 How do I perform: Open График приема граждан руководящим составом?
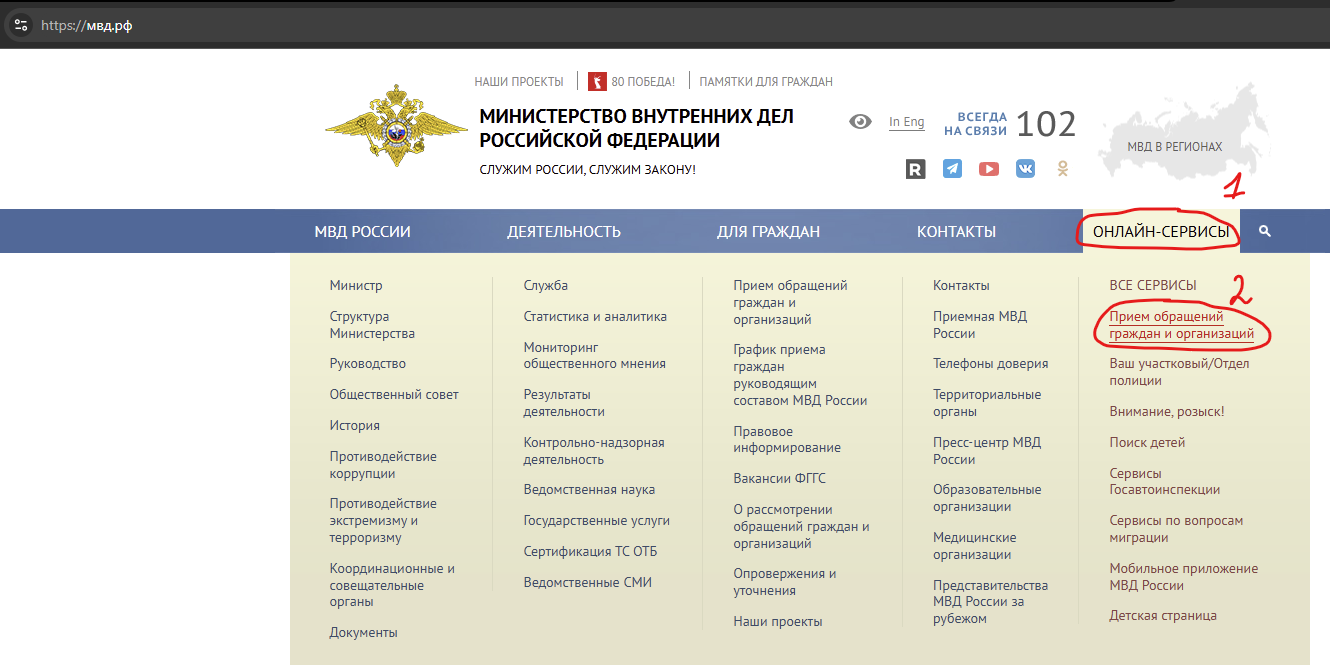pyautogui.click(x=800, y=375)
